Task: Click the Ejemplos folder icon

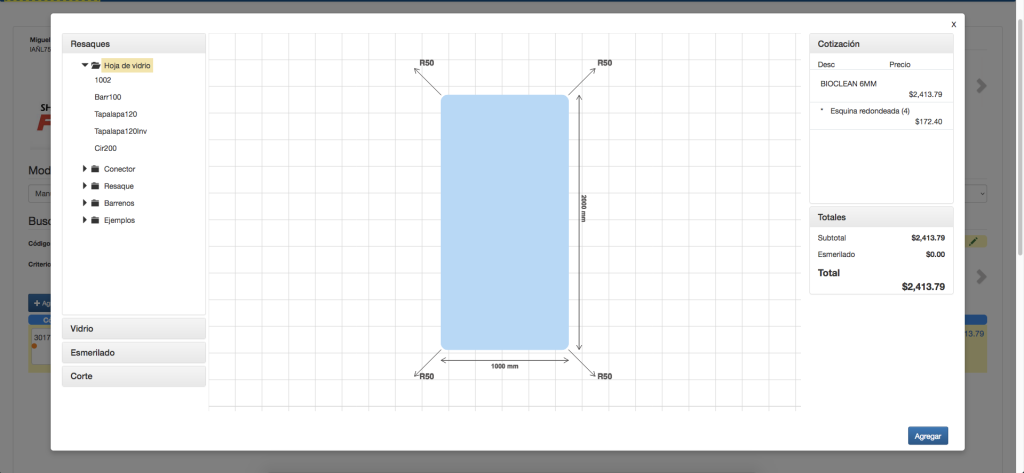Action: (x=94, y=220)
